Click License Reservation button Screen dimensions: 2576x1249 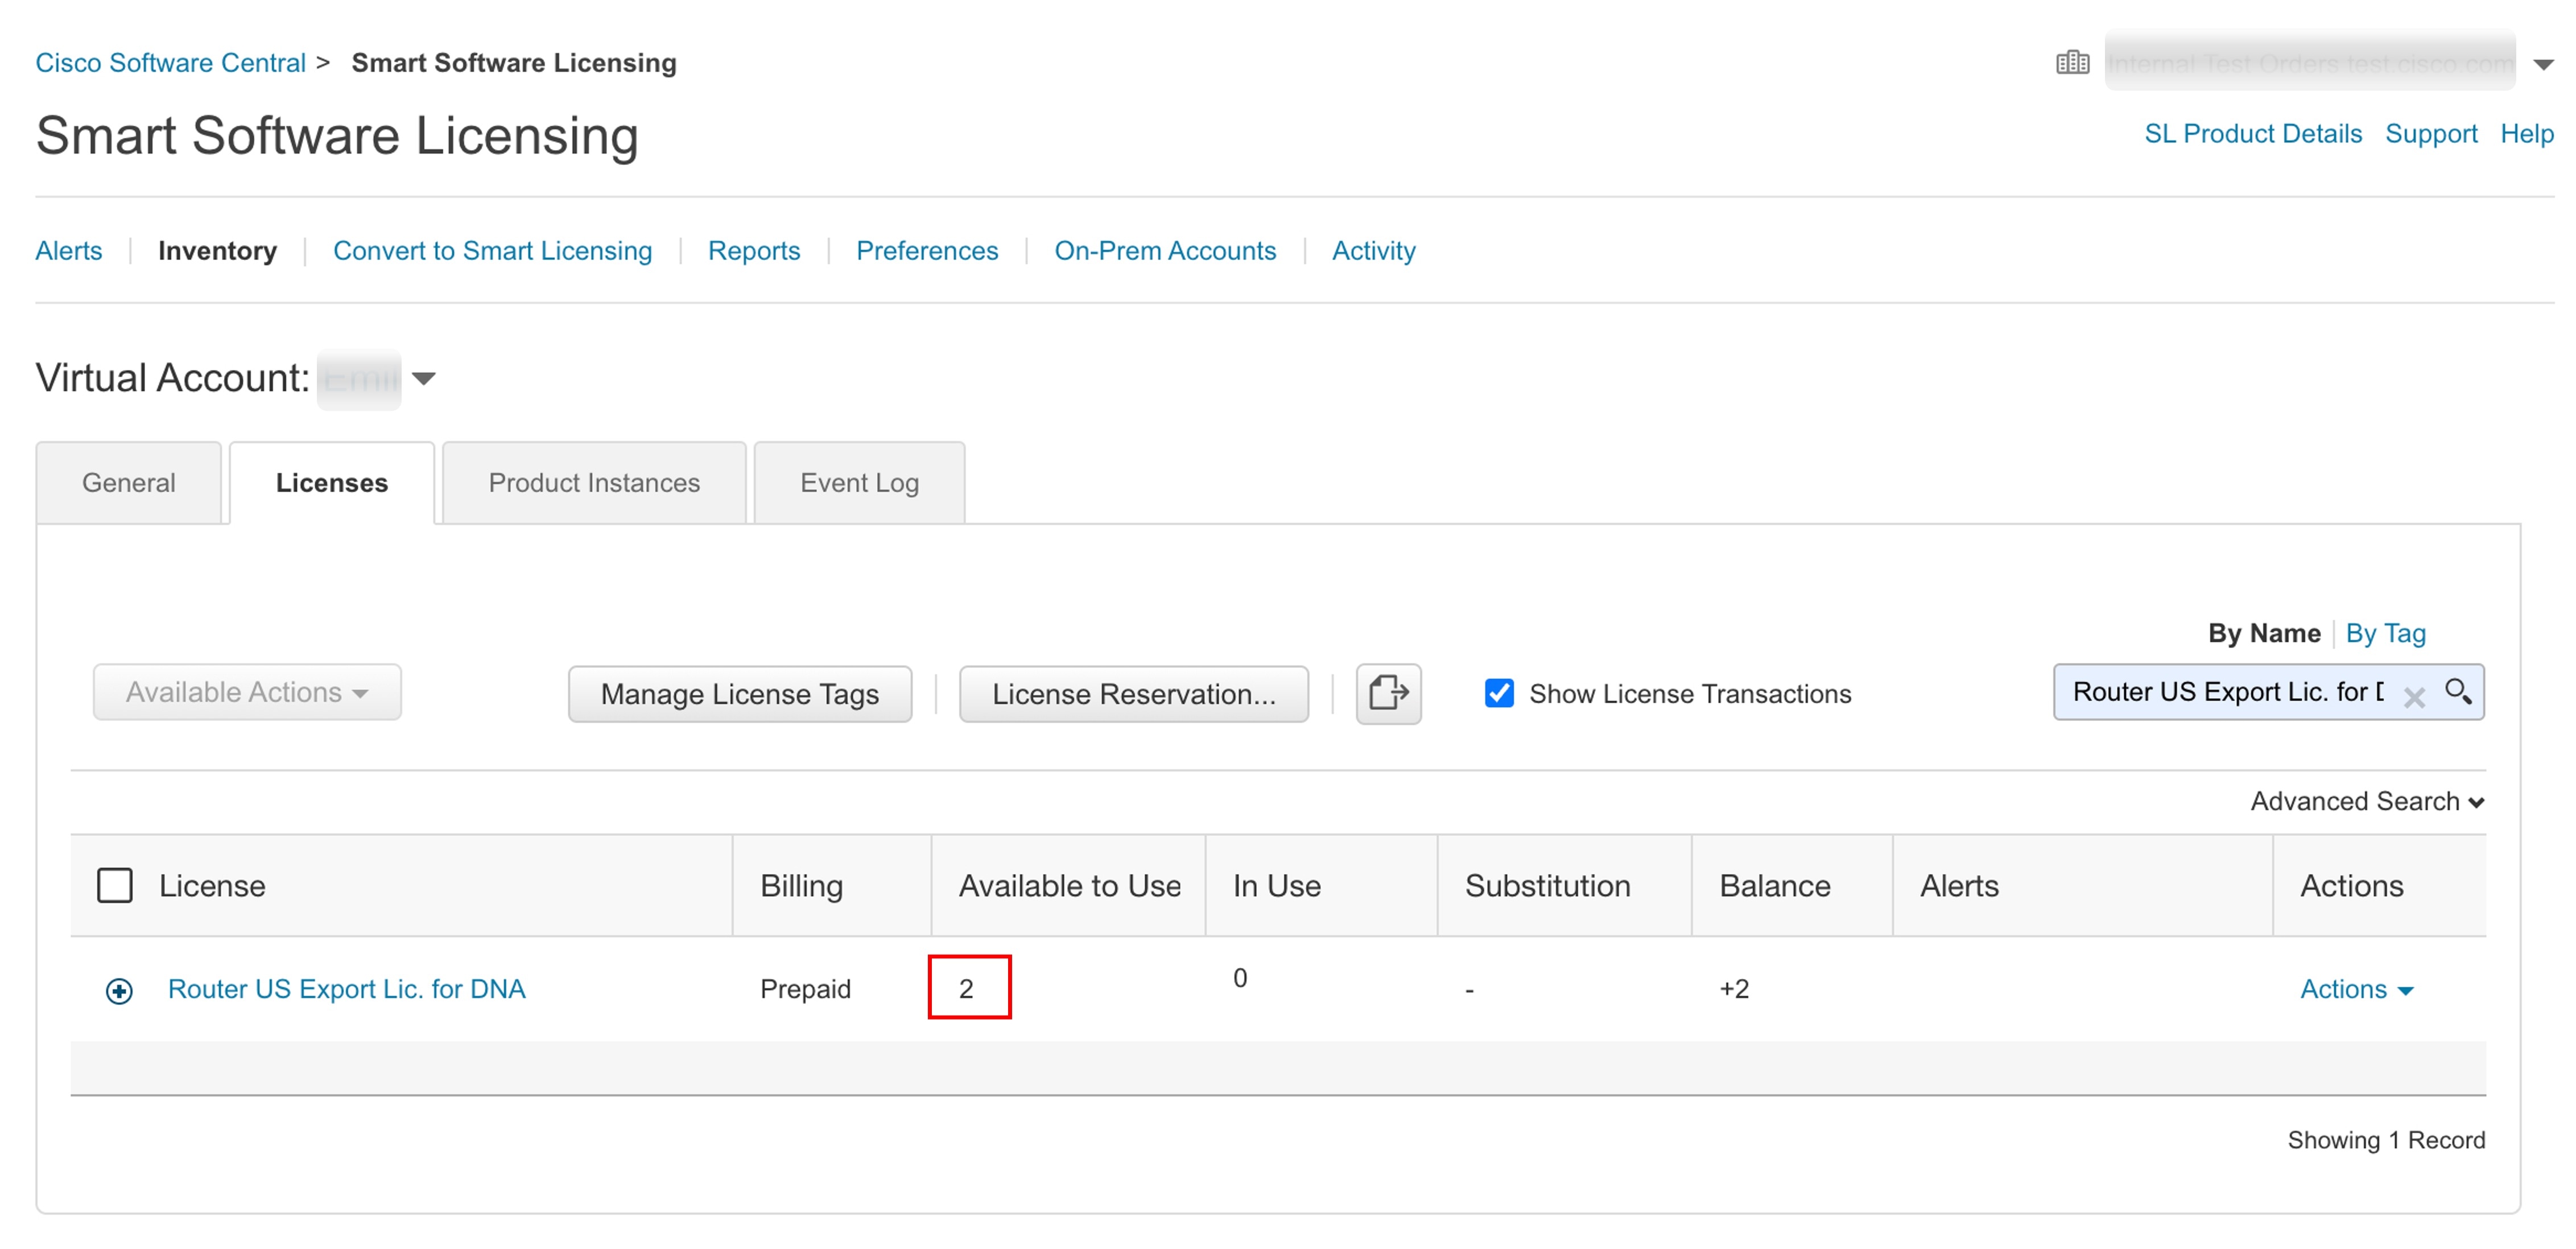1133,693
